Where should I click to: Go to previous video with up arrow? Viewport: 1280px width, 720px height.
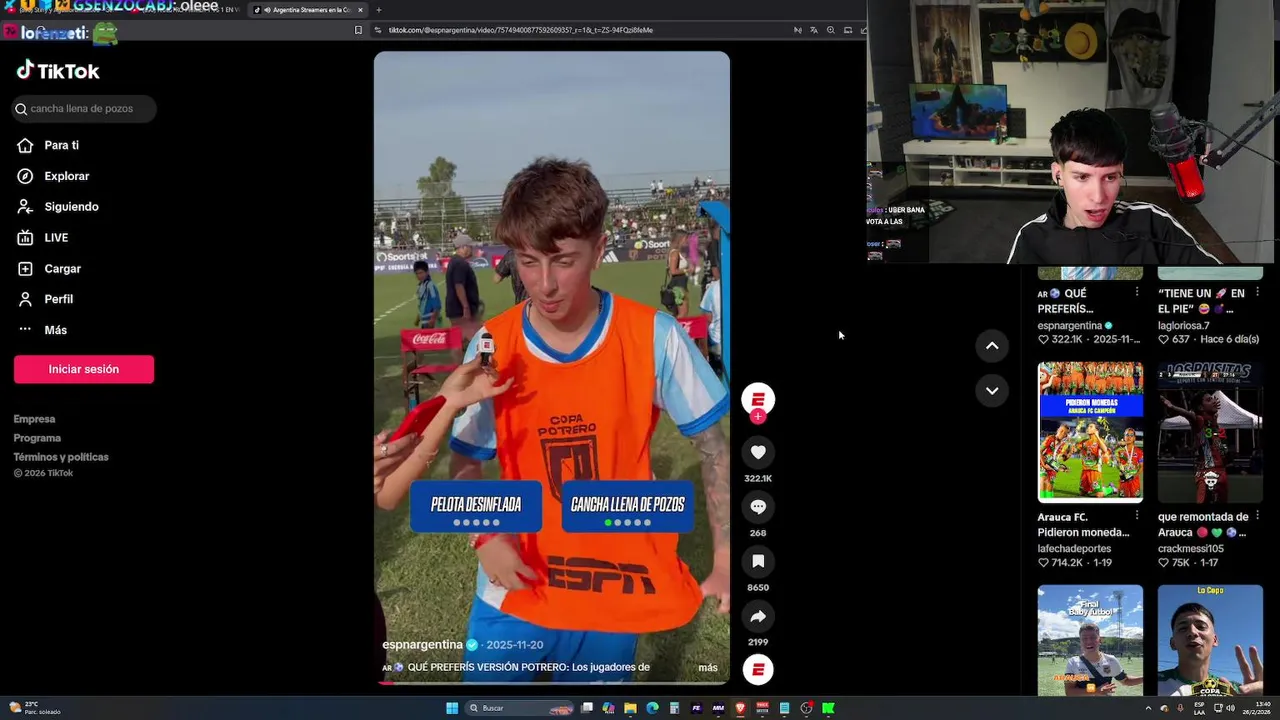pos(992,346)
